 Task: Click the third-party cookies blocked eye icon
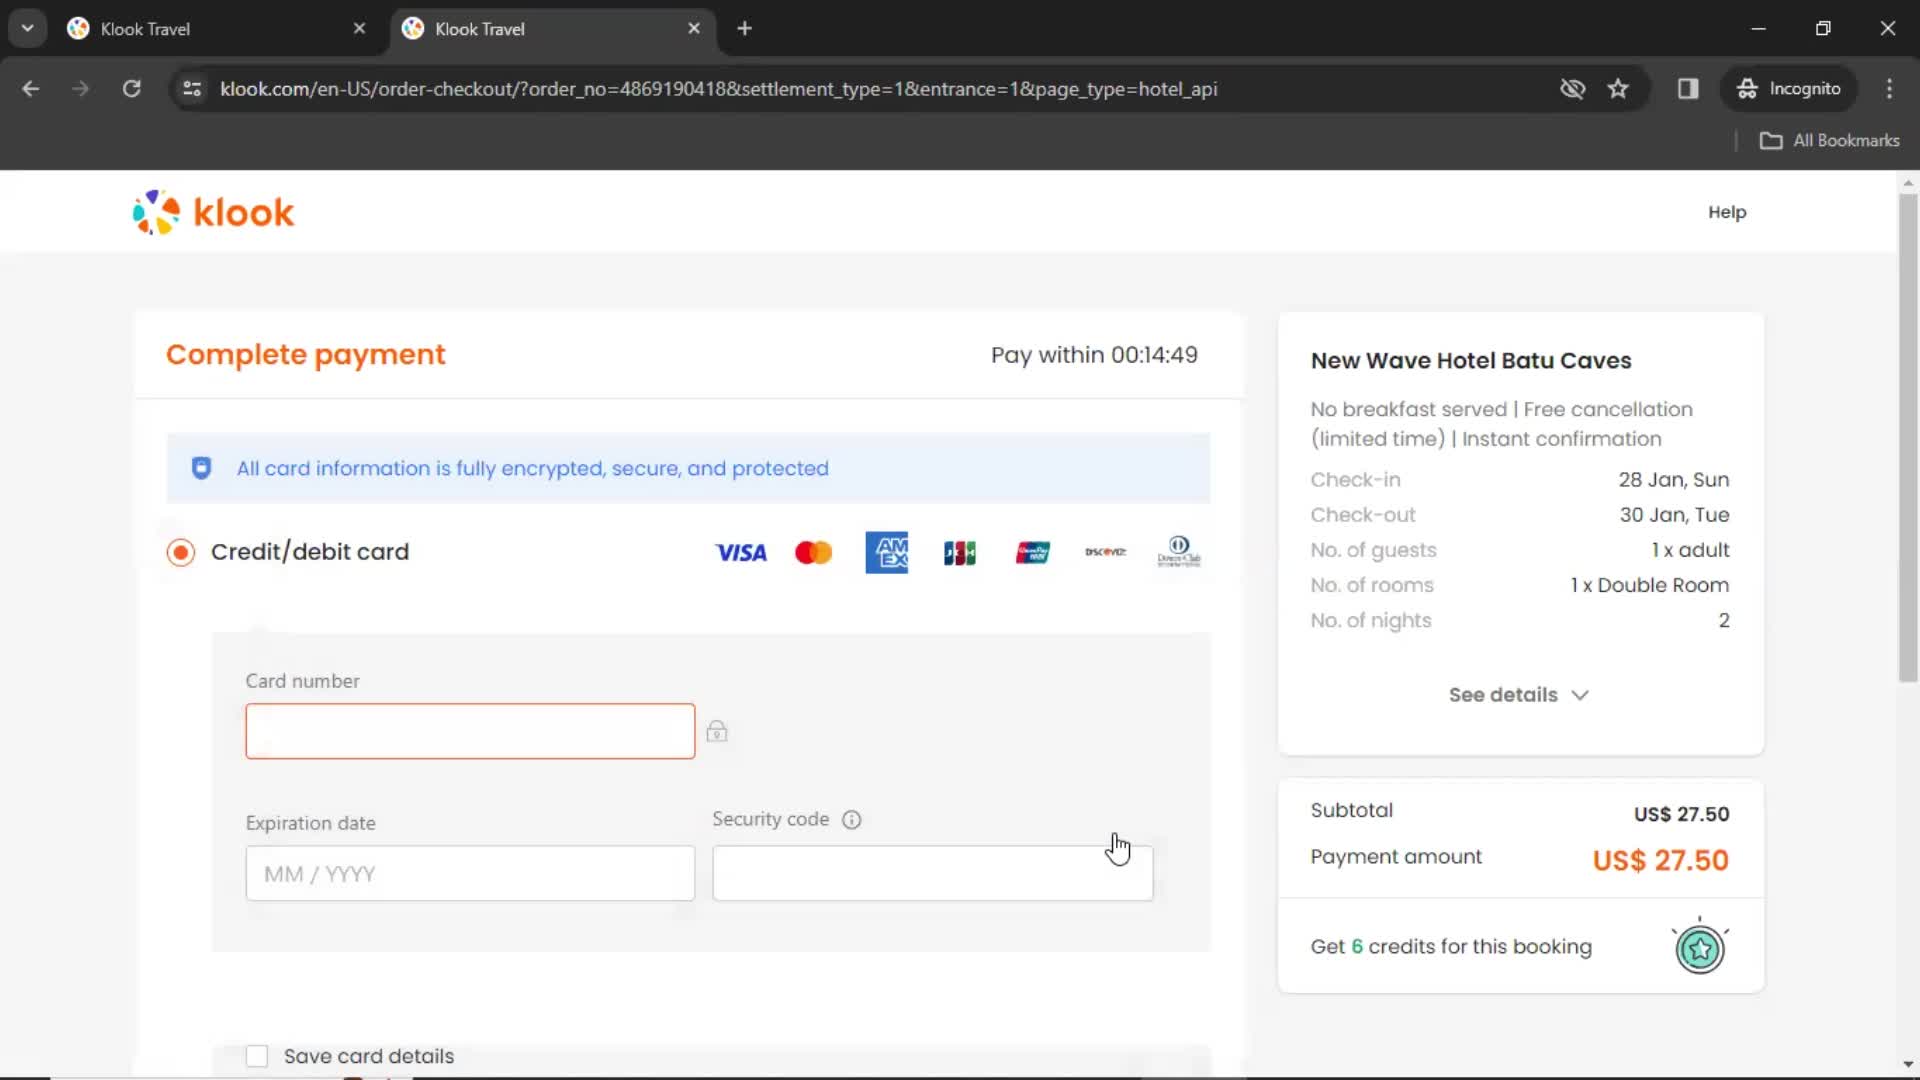click(1573, 89)
